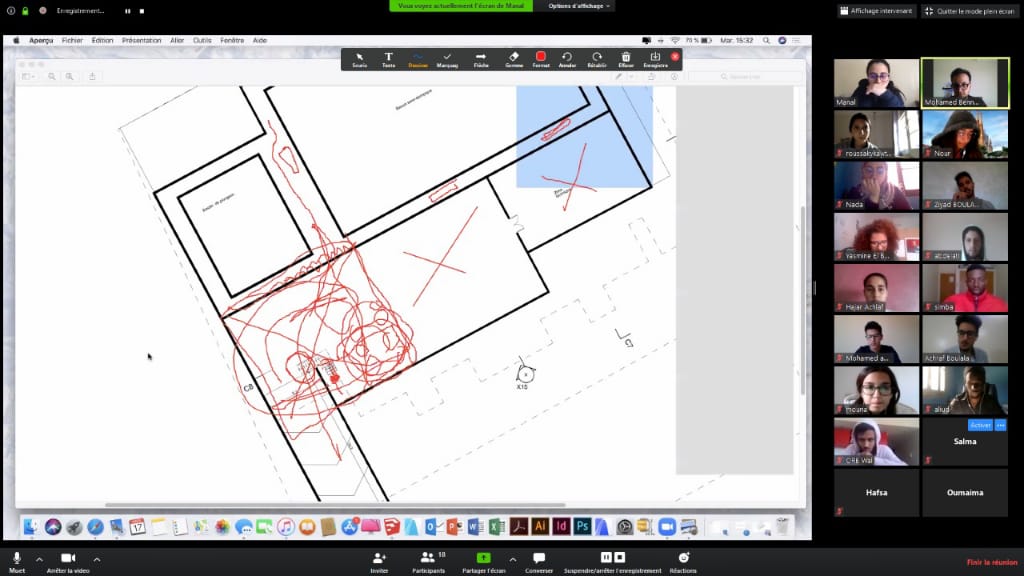
Task: Pick the Gomme eraser tool
Action: (x=514, y=59)
